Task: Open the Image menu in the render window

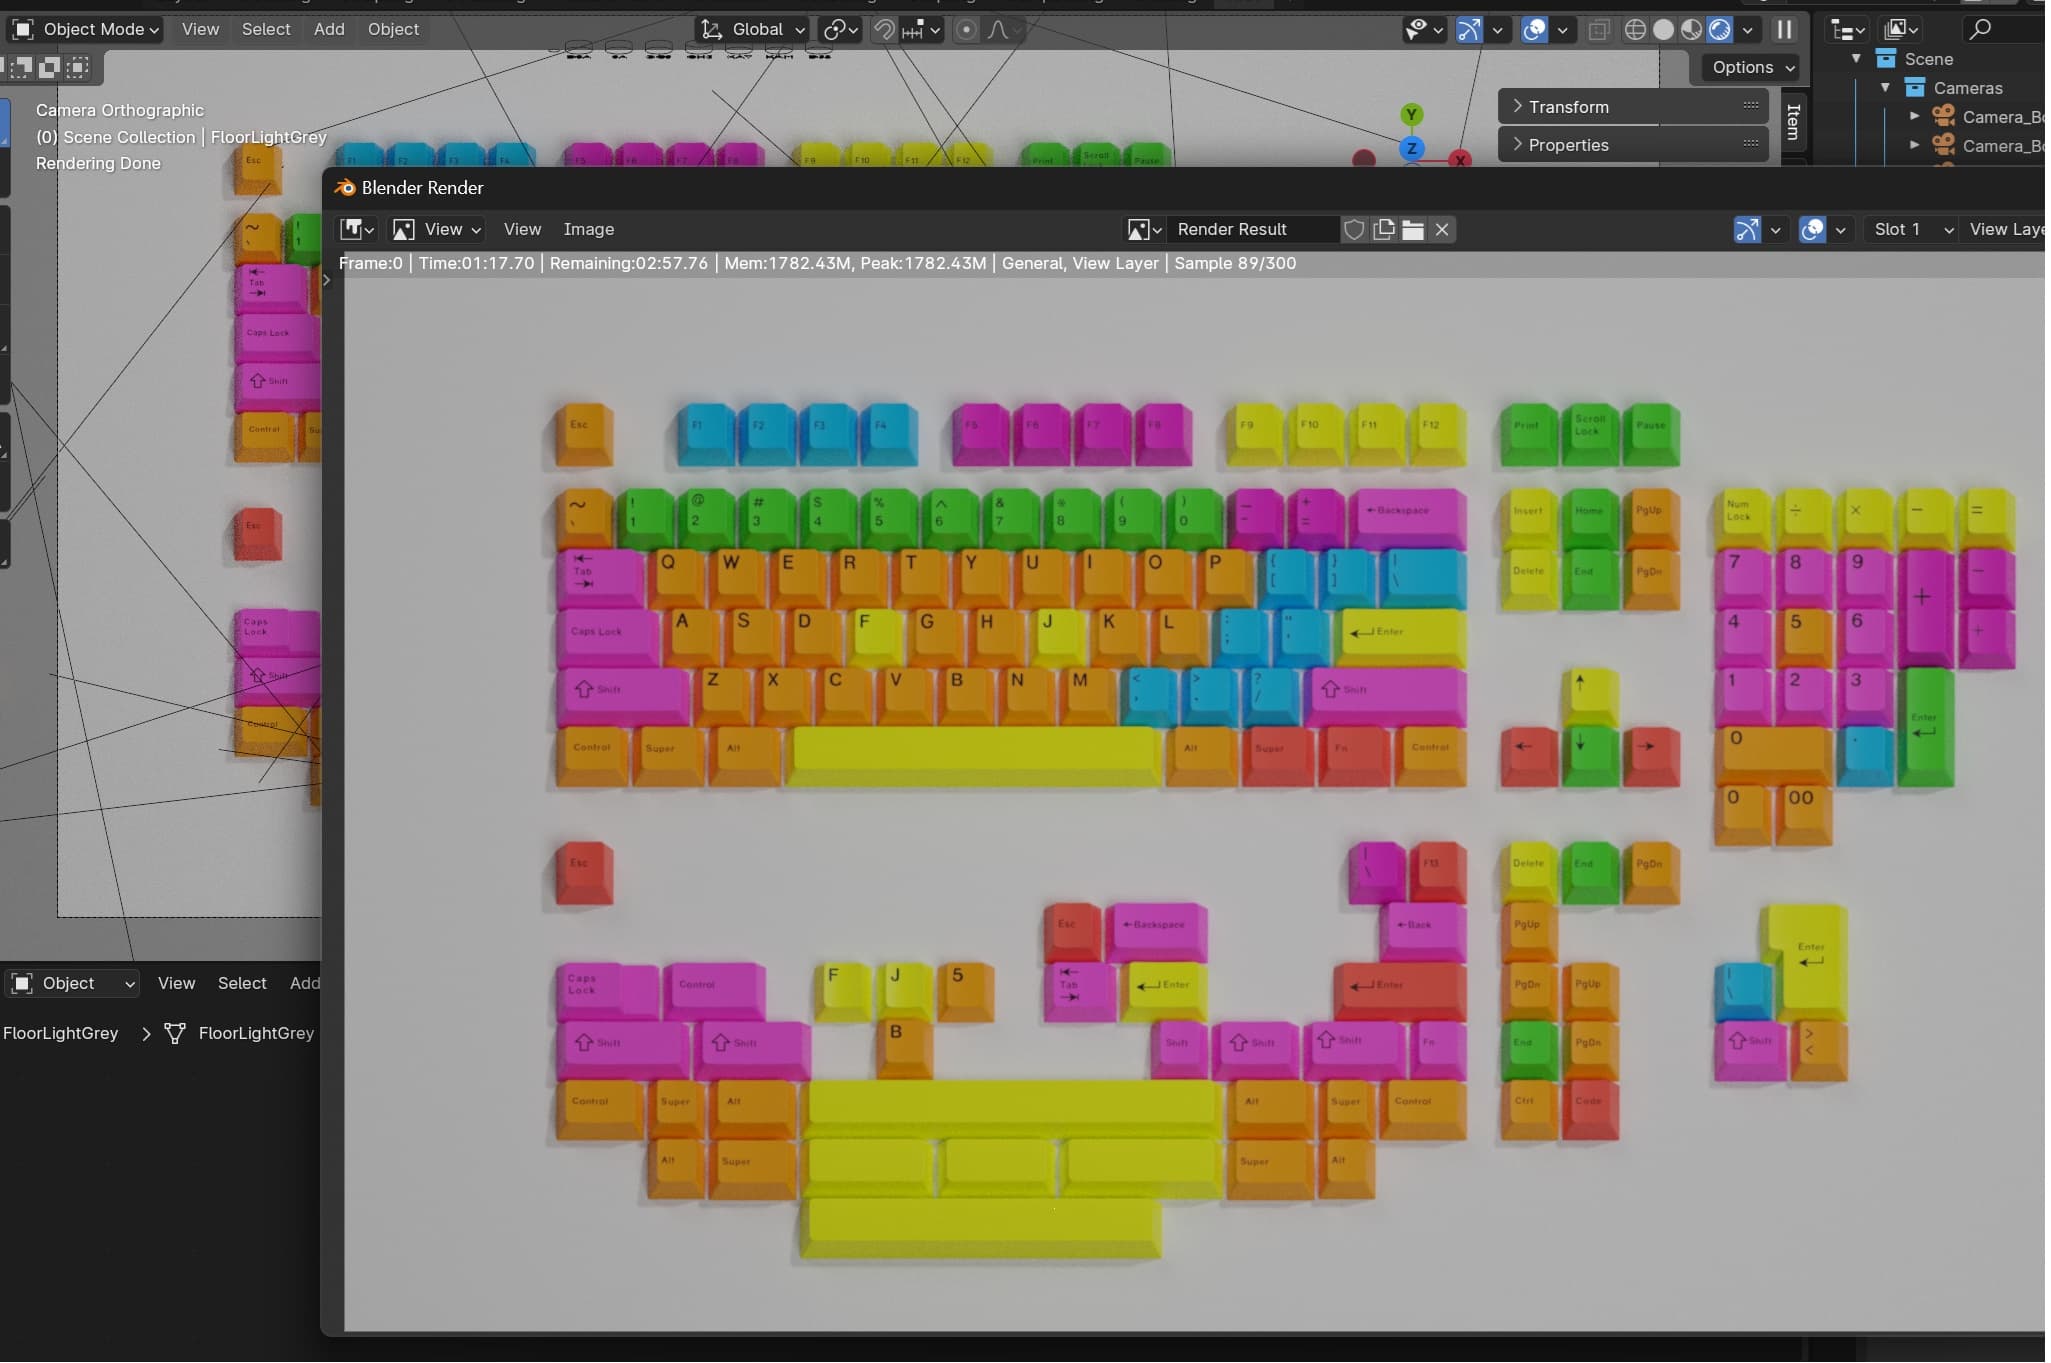Action: coord(589,229)
